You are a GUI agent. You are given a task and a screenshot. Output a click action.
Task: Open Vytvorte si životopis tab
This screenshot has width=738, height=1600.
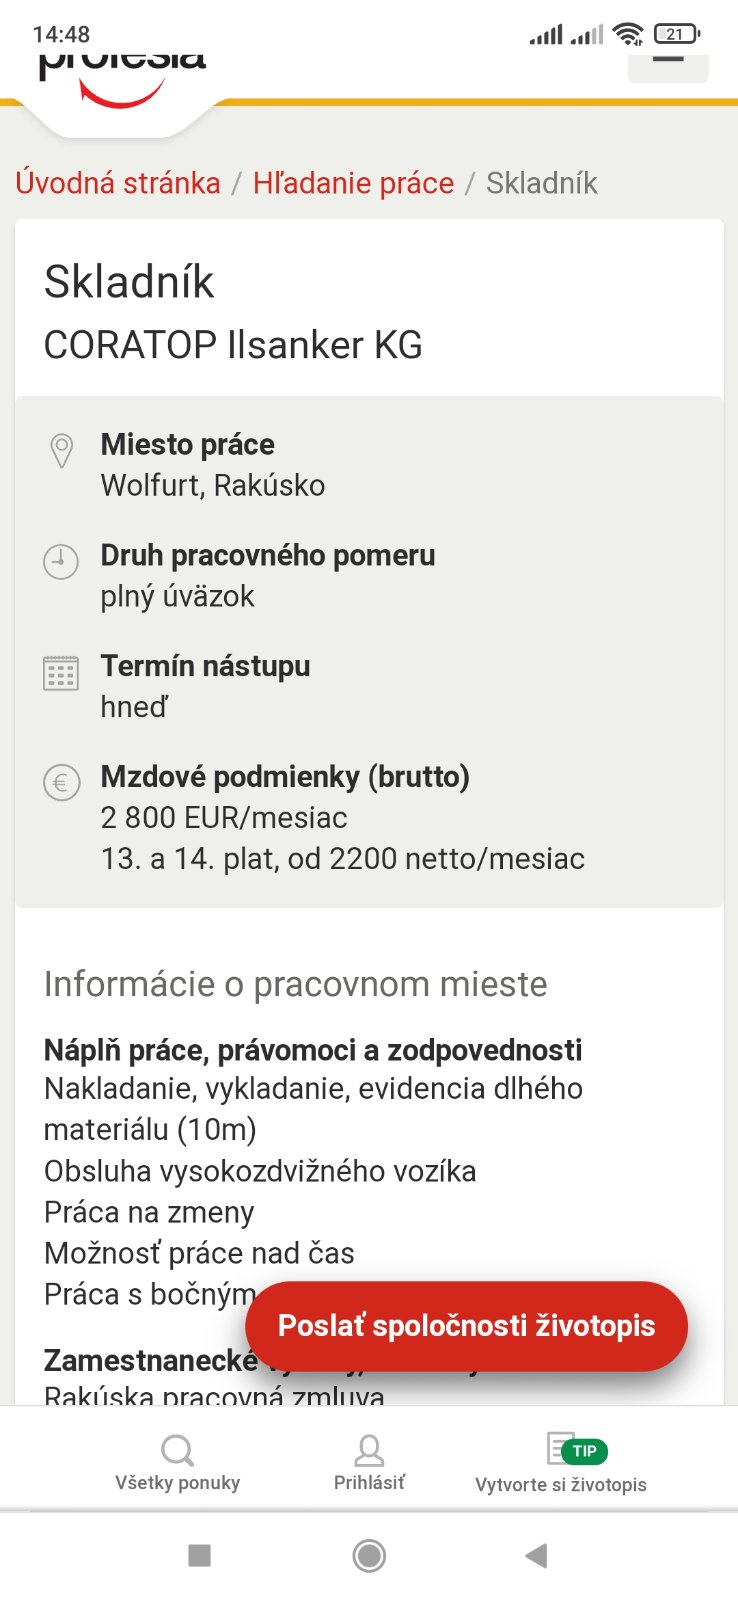(561, 1463)
